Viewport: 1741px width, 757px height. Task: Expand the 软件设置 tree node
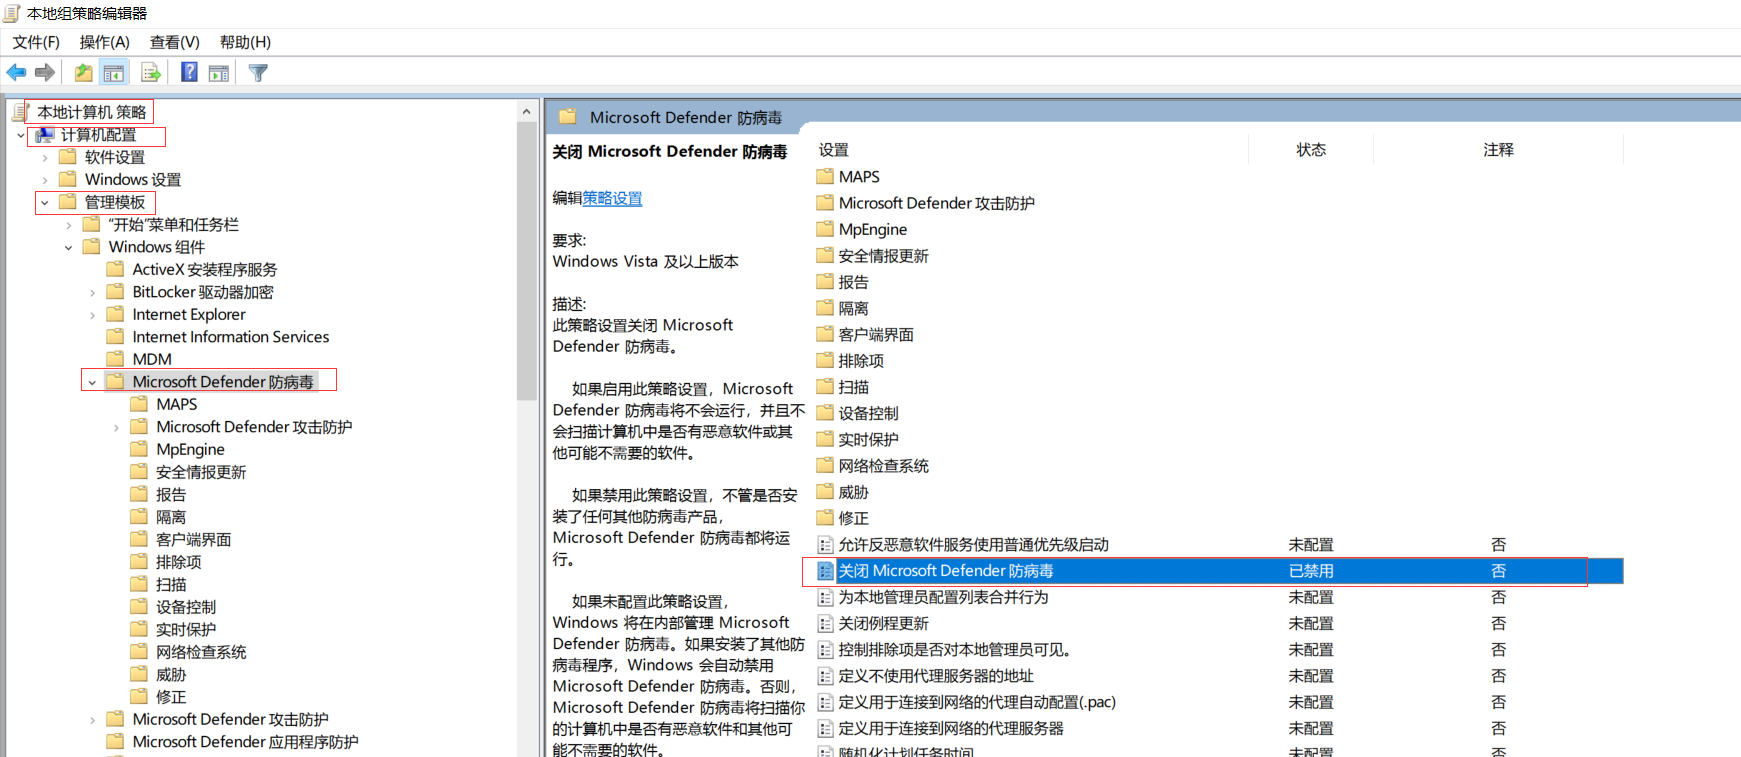[x=45, y=157]
